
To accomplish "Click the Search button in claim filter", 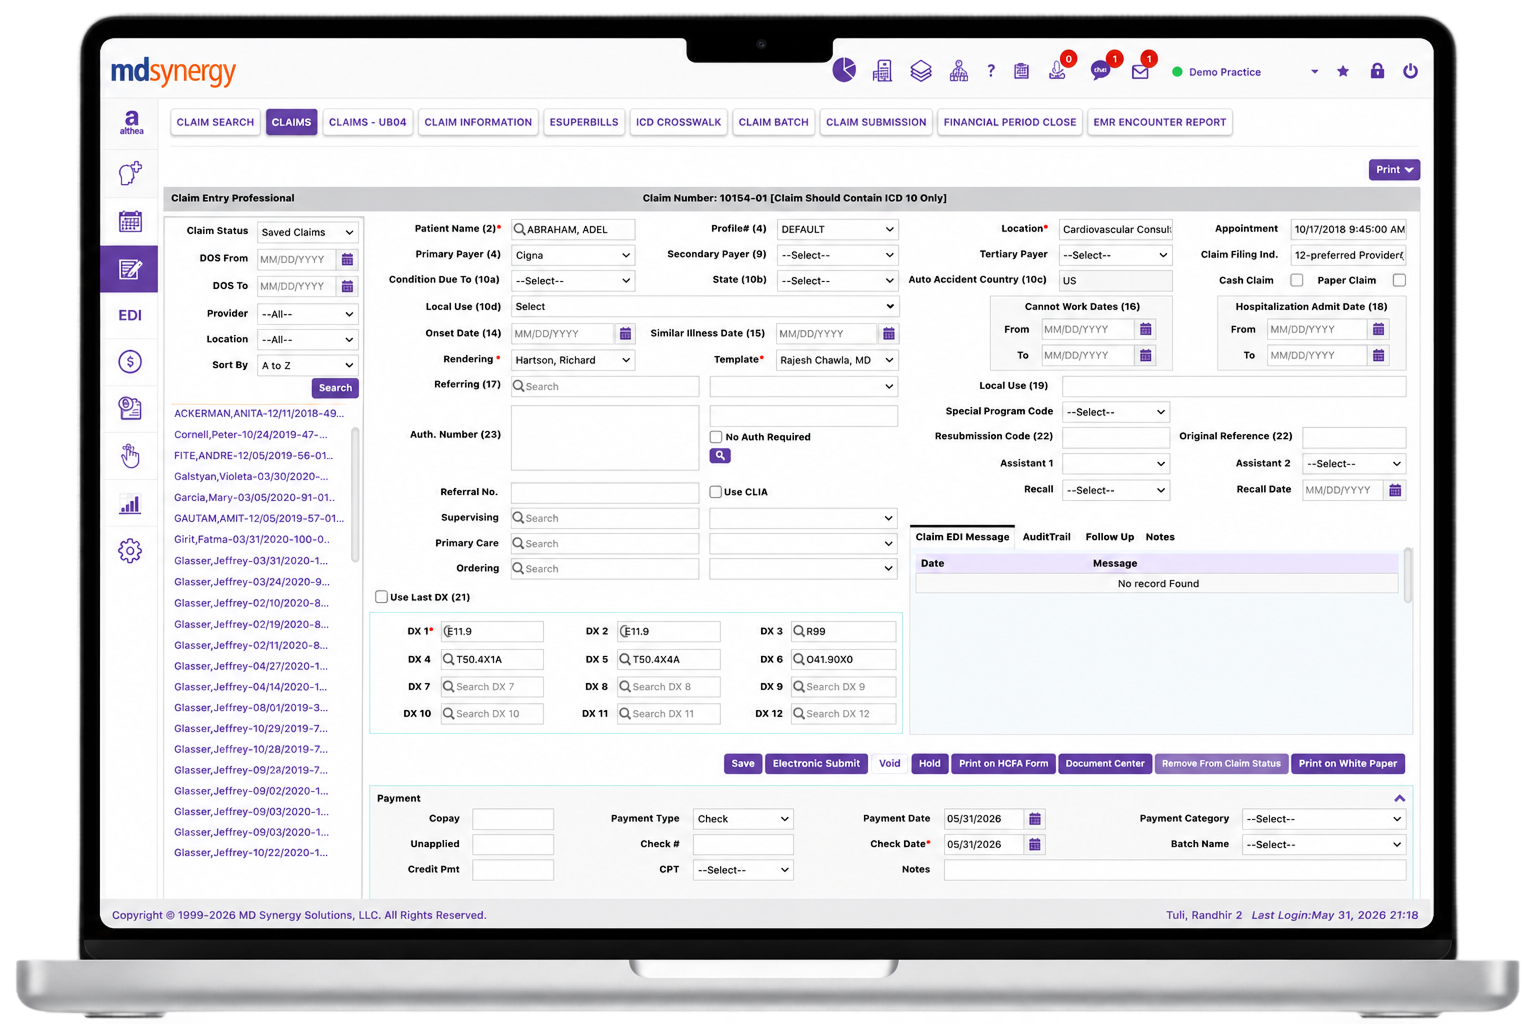I will pos(335,388).
